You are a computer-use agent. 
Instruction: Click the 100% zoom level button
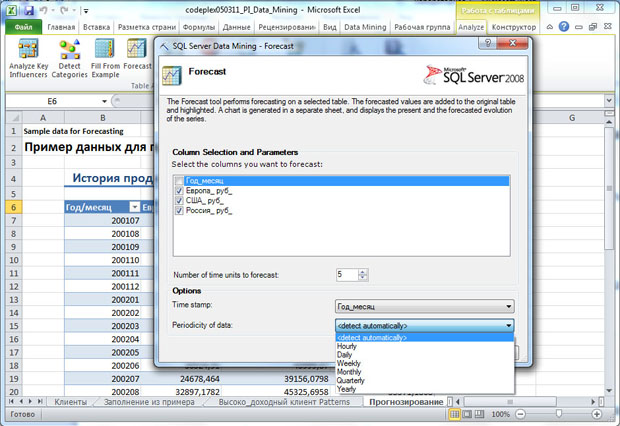click(500, 414)
